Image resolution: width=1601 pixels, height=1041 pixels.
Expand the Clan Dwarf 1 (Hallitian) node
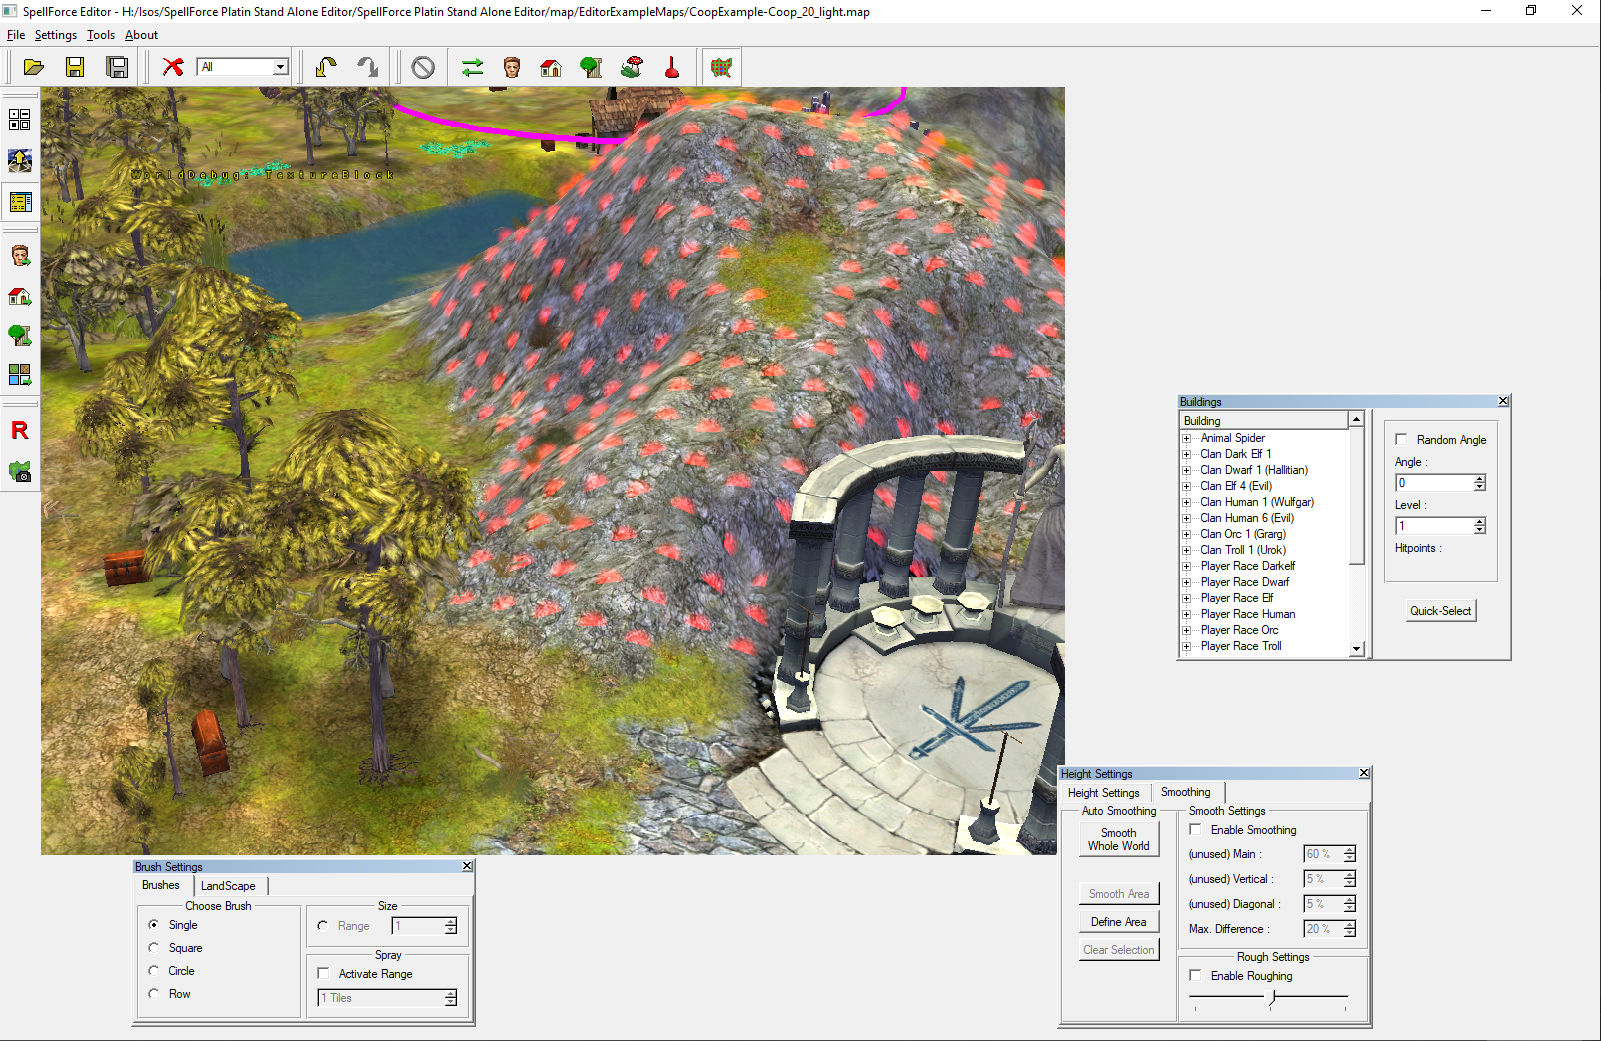(x=1187, y=470)
